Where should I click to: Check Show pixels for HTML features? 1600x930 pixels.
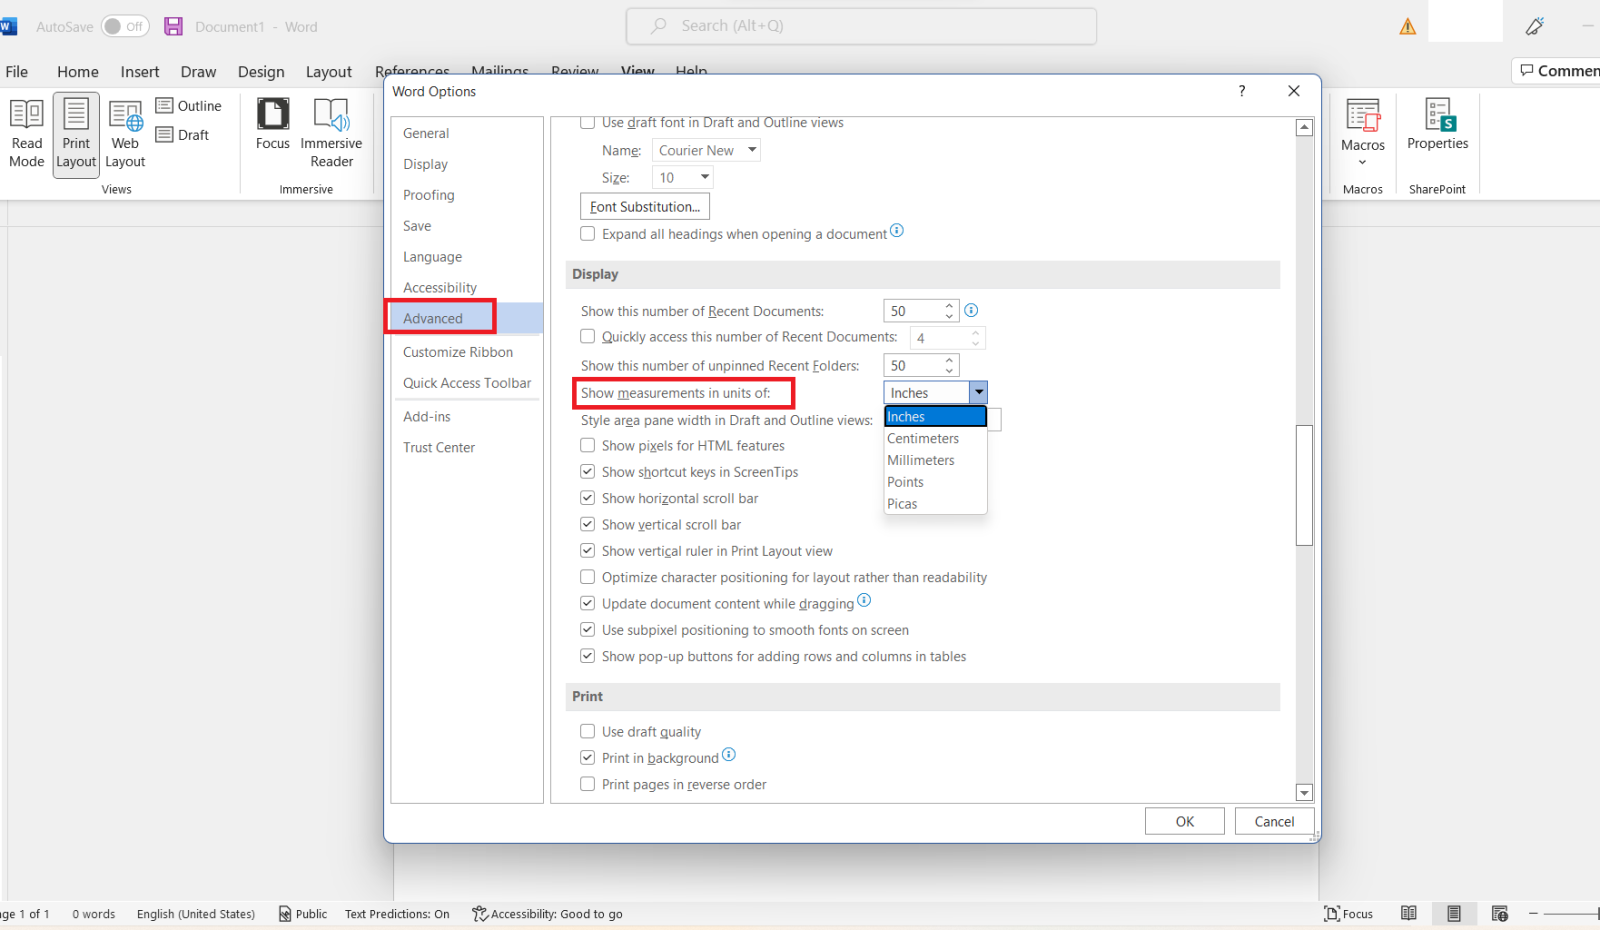click(x=588, y=446)
